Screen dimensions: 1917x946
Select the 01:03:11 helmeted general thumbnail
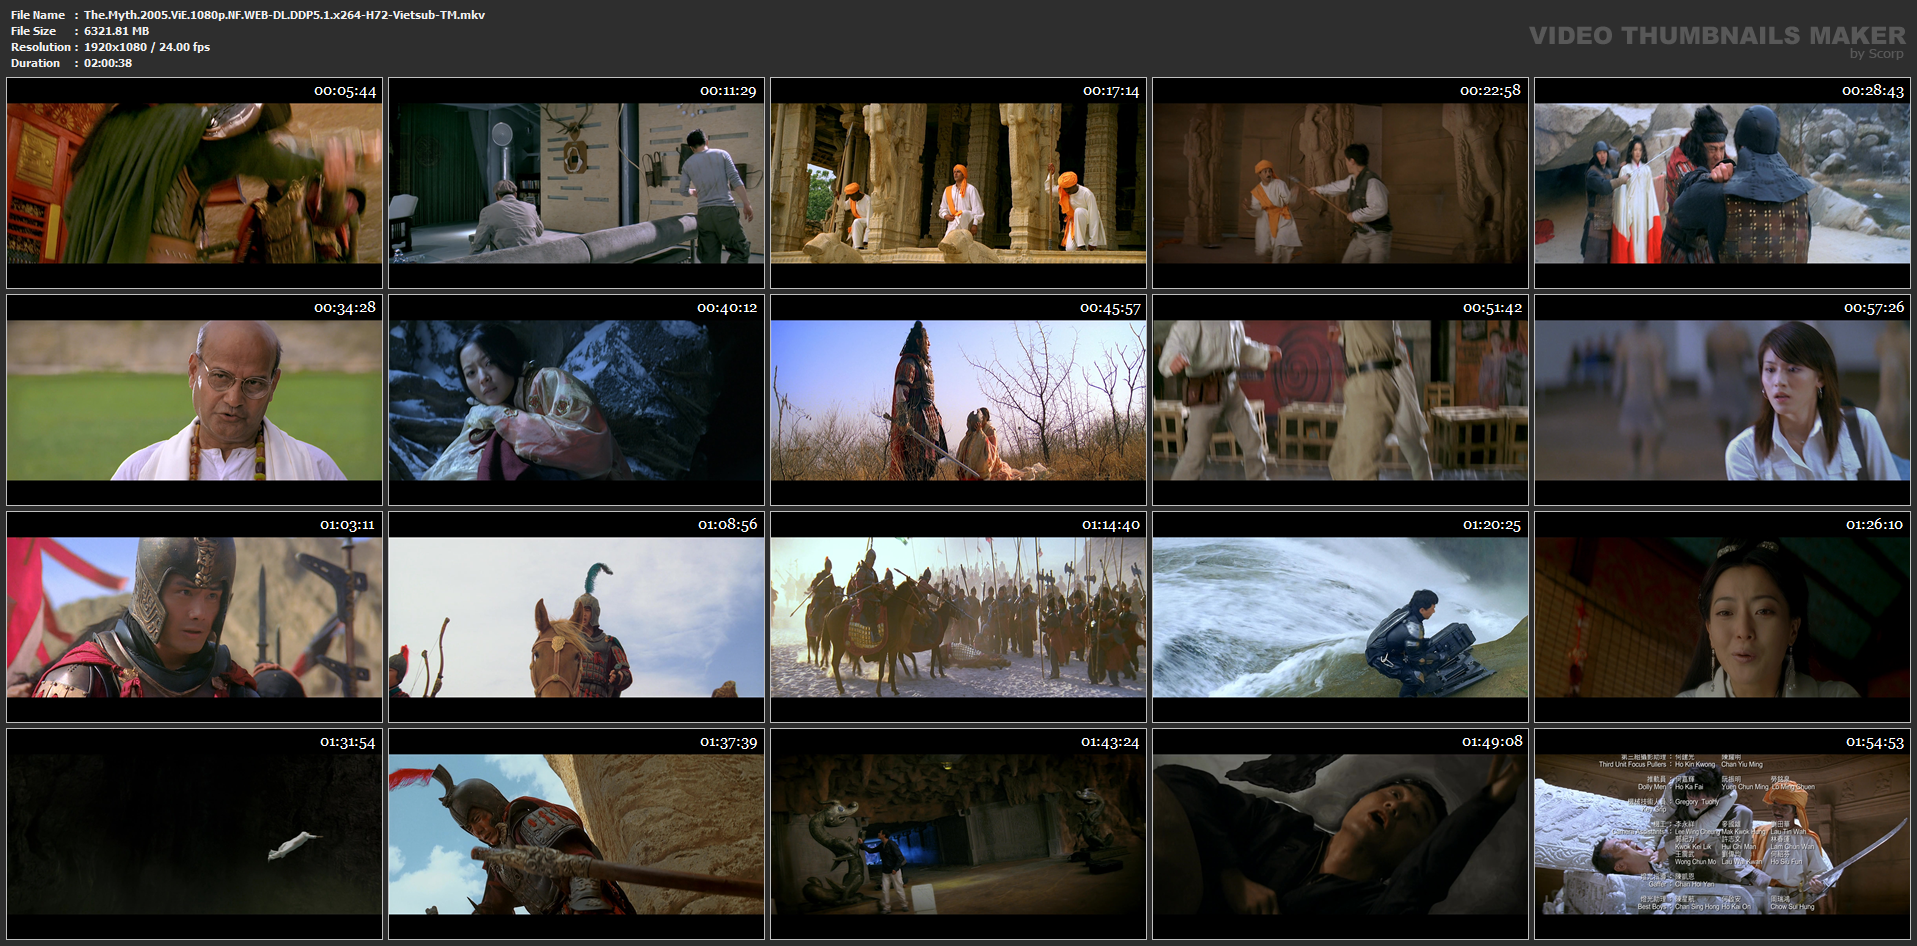tap(195, 617)
